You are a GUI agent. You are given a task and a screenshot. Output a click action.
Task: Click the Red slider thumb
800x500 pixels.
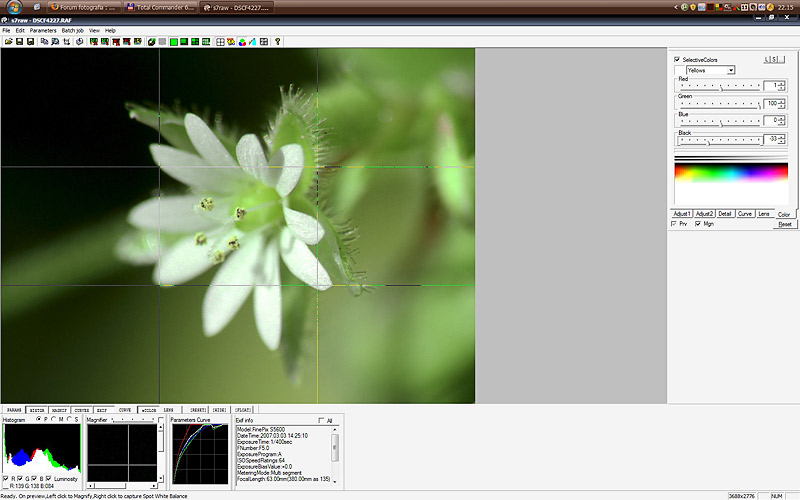[721, 88]
